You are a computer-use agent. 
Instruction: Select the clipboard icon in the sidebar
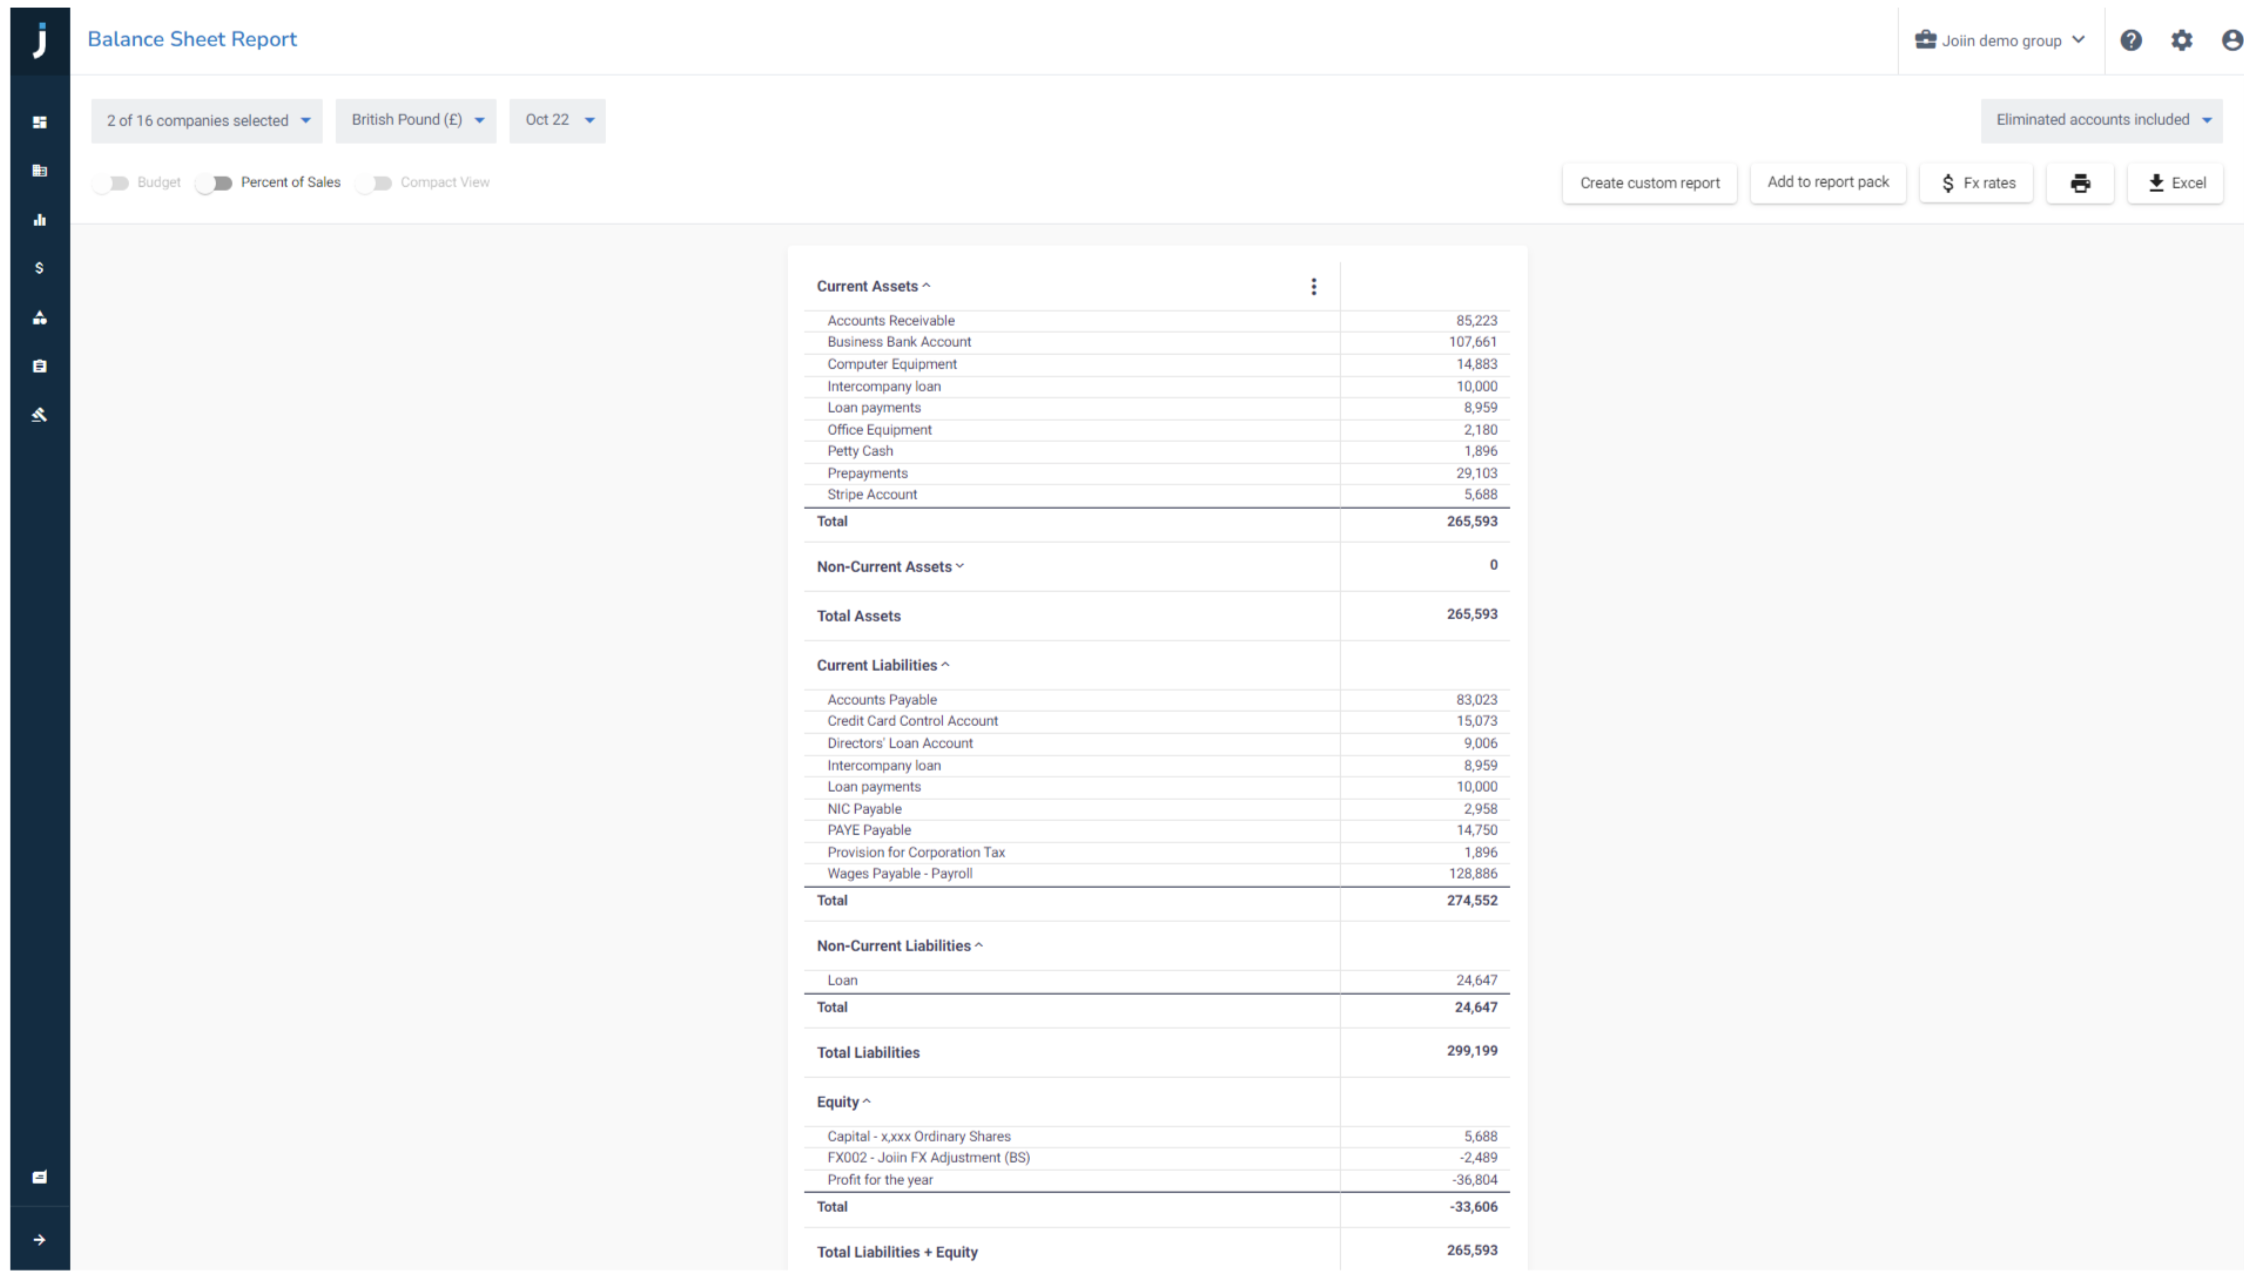click(x=40, y=366)
